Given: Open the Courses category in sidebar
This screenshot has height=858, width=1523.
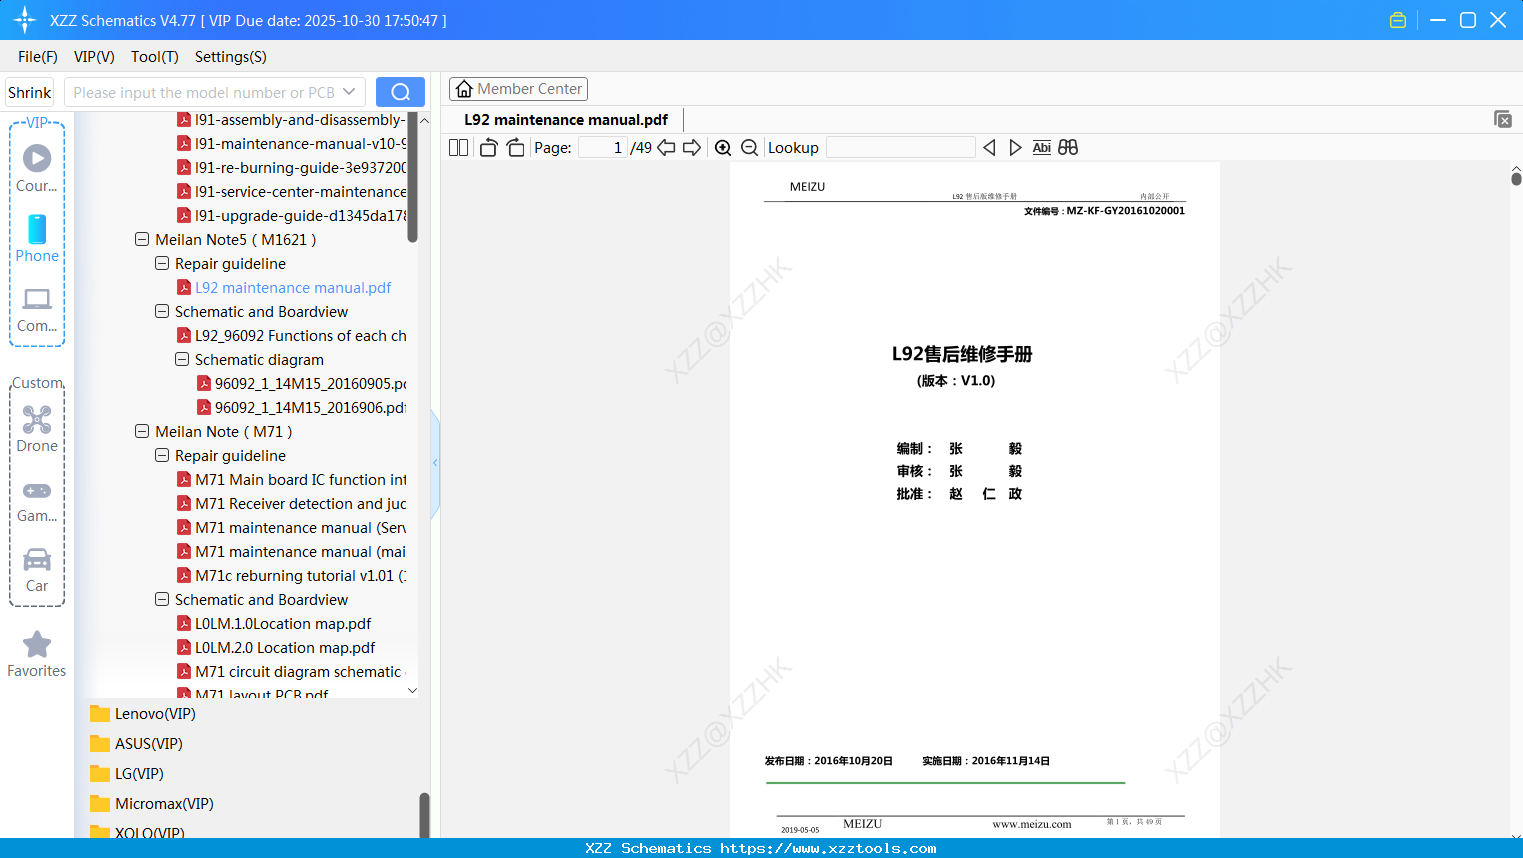Looking at the screenshot, I should click(37, 168).
